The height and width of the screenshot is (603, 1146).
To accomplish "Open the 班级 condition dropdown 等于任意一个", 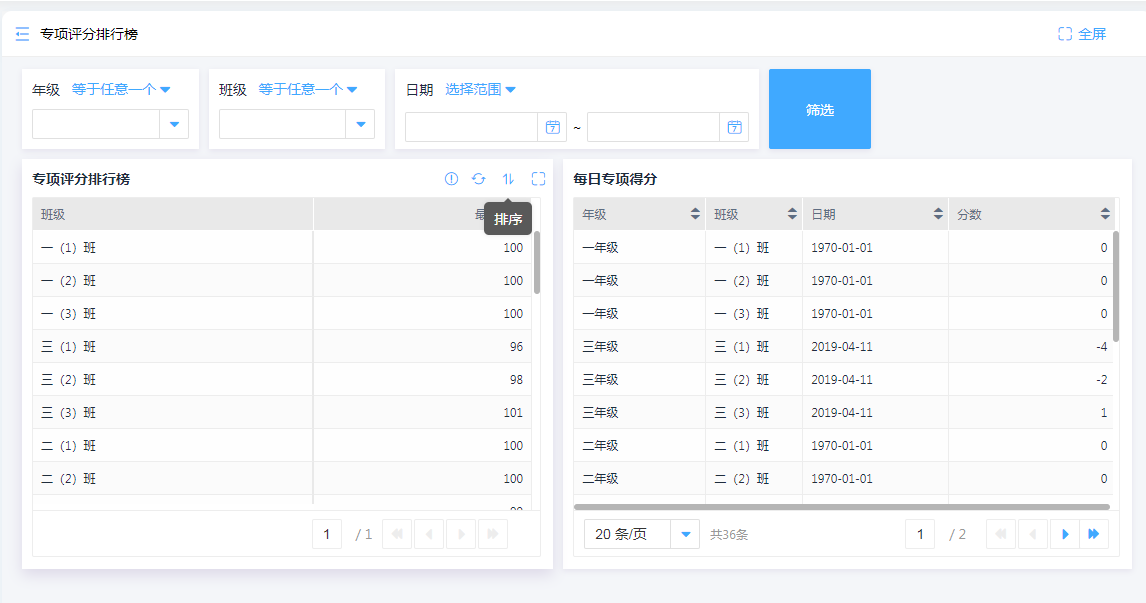I will tap(308, 90).
